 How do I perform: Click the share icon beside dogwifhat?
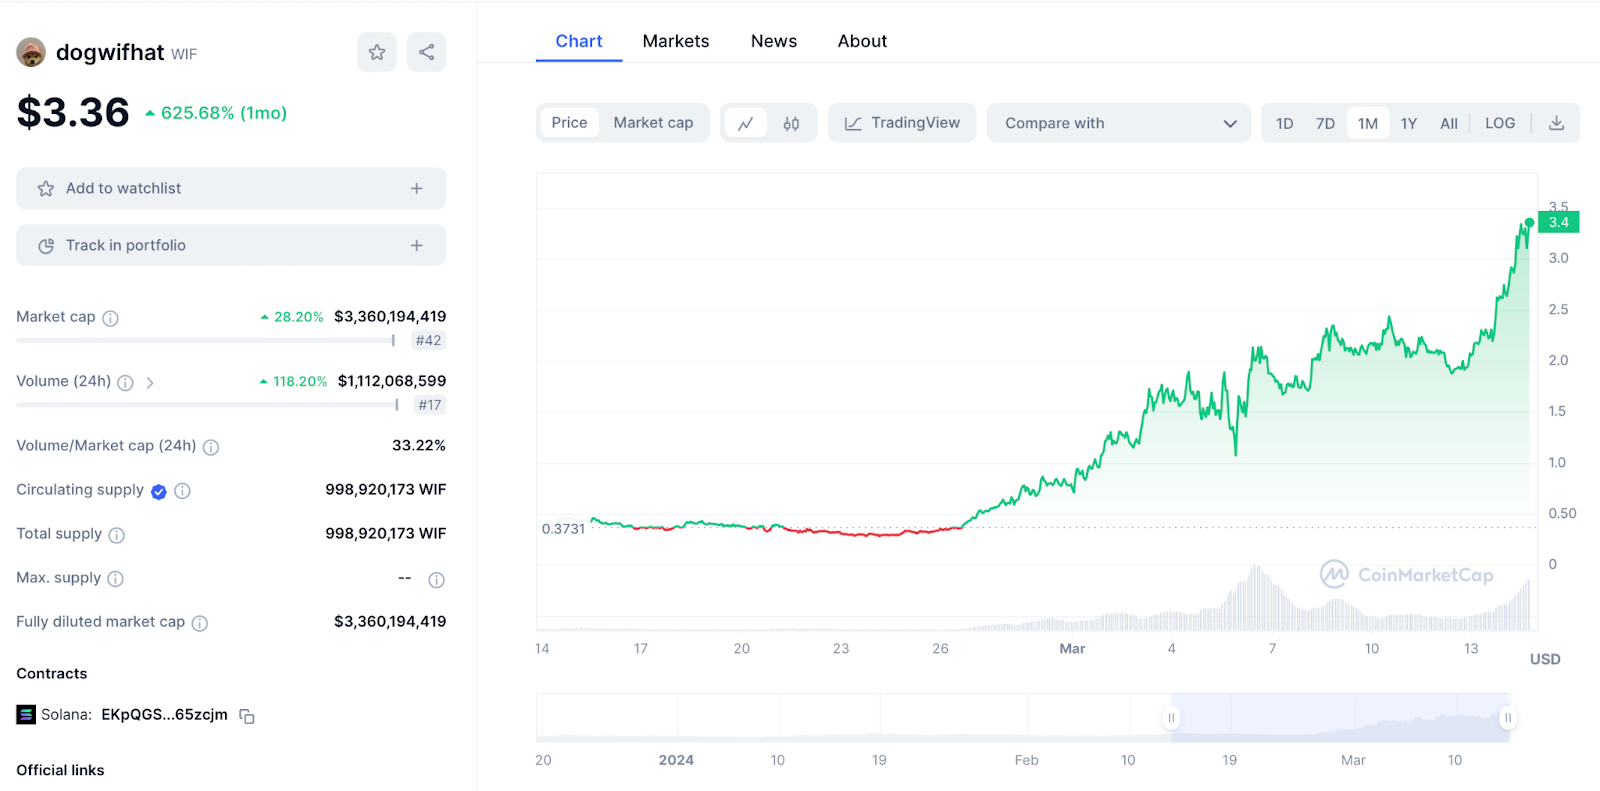(x=427, y=52)
